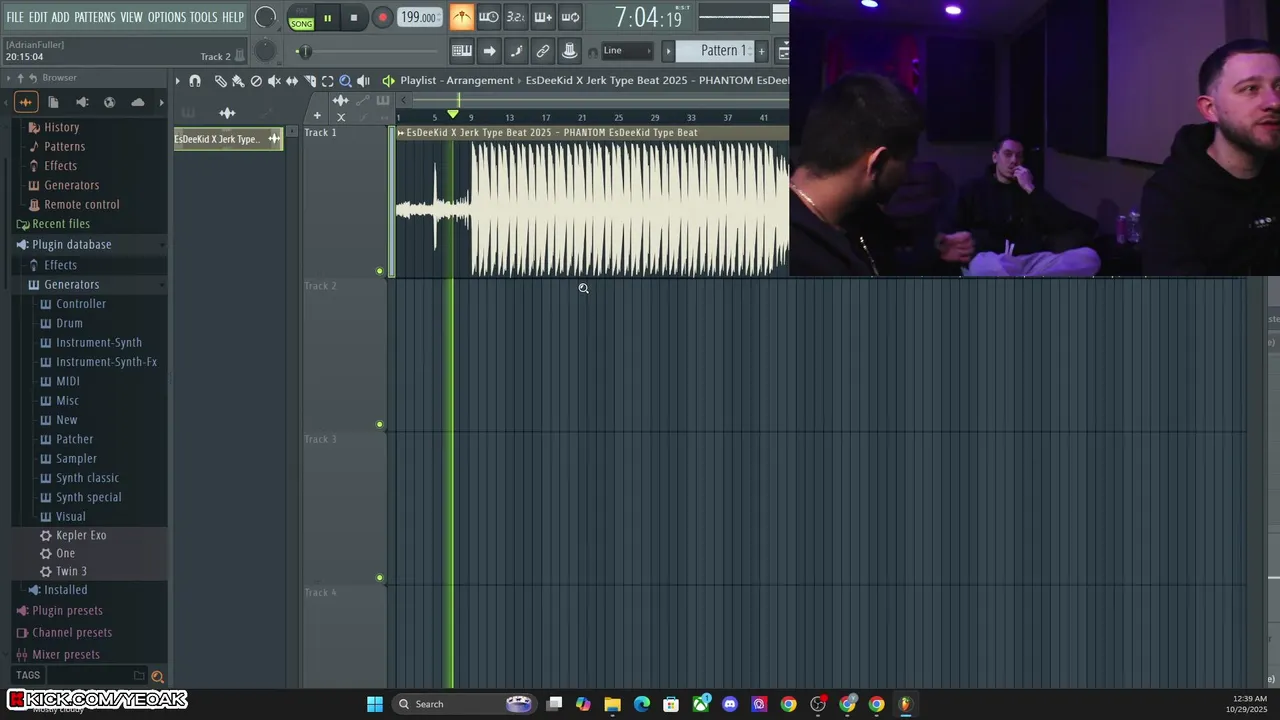Screen dimensions: 1280x720
Task: Select the Slip tool in playlist toolbar
Action: tap(292, 81)
